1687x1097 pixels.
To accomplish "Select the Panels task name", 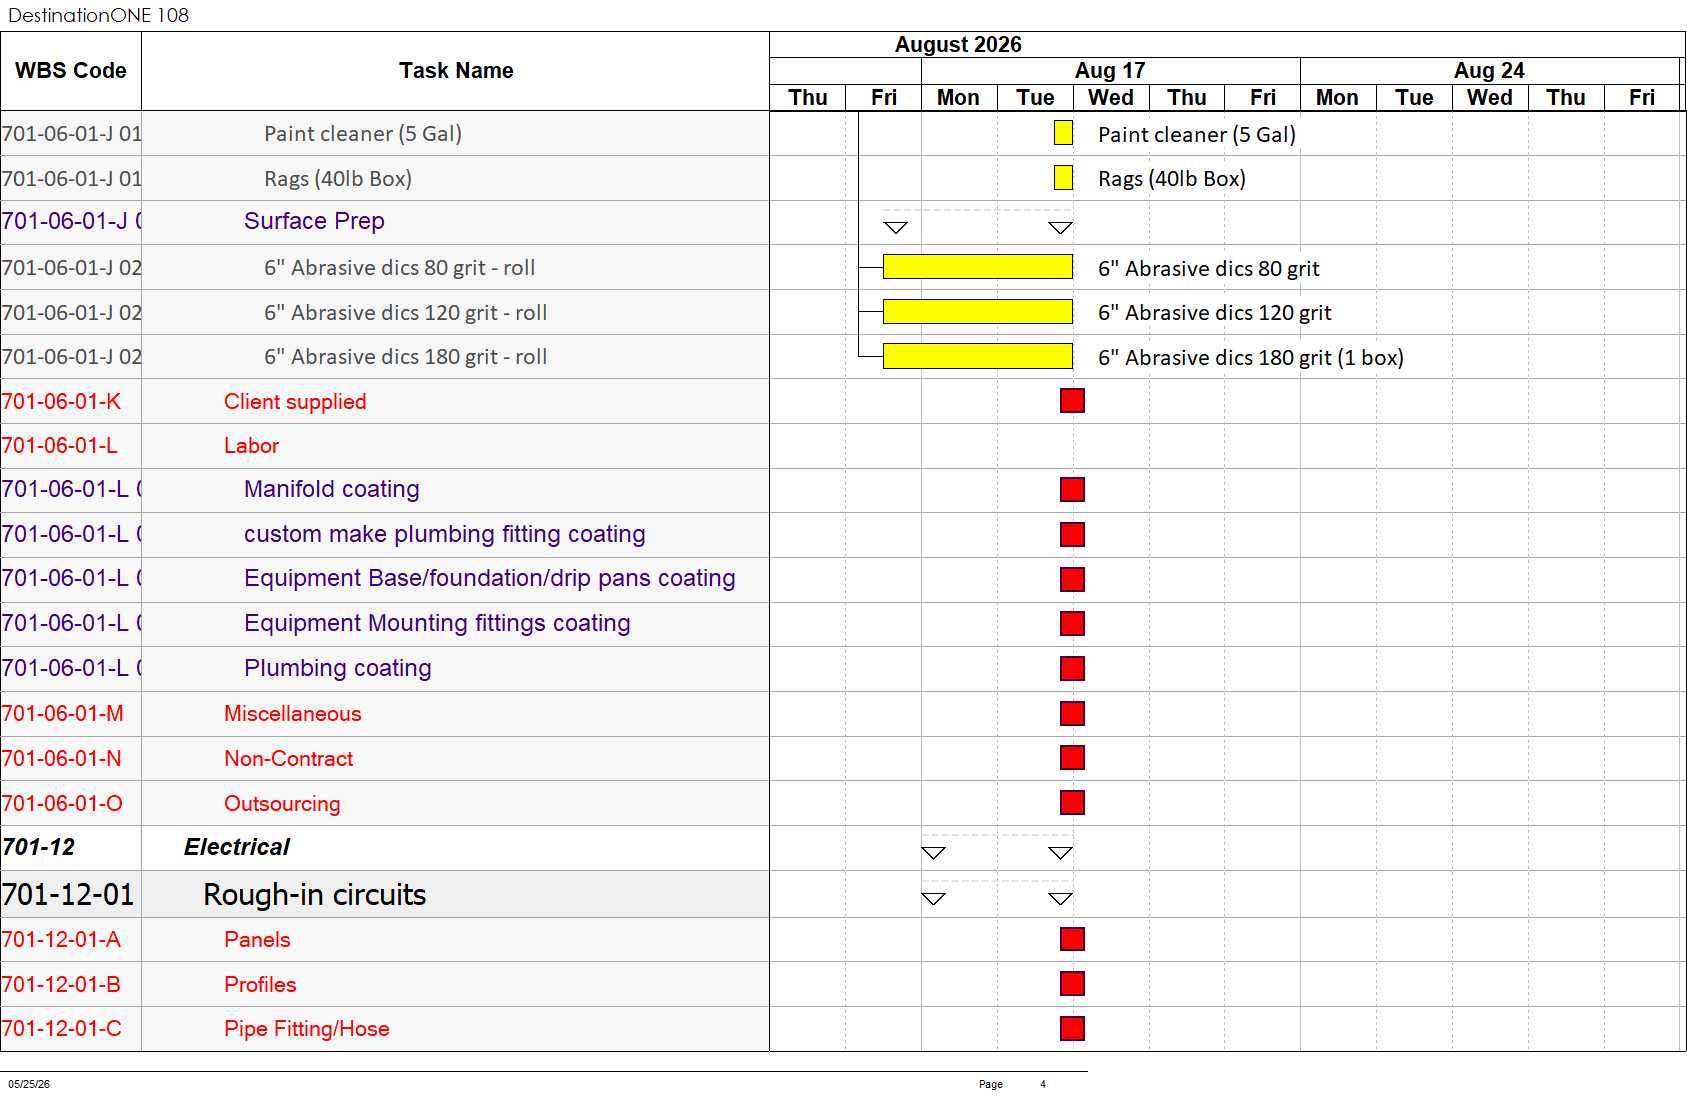I will [x=456, y=940].
